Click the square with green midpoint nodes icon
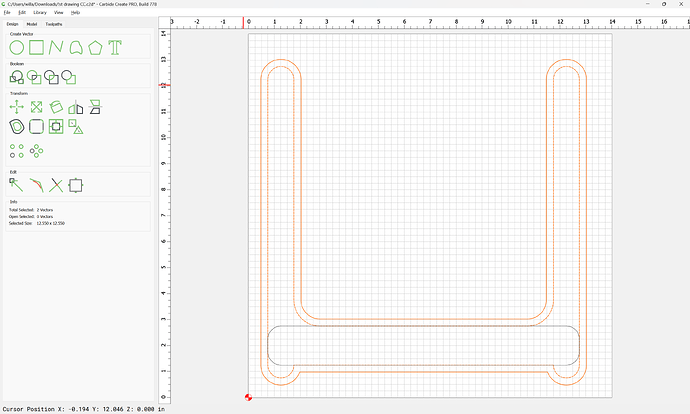Image resolution: width=690 pixels, height=414 pixels. tap(76, 185)
